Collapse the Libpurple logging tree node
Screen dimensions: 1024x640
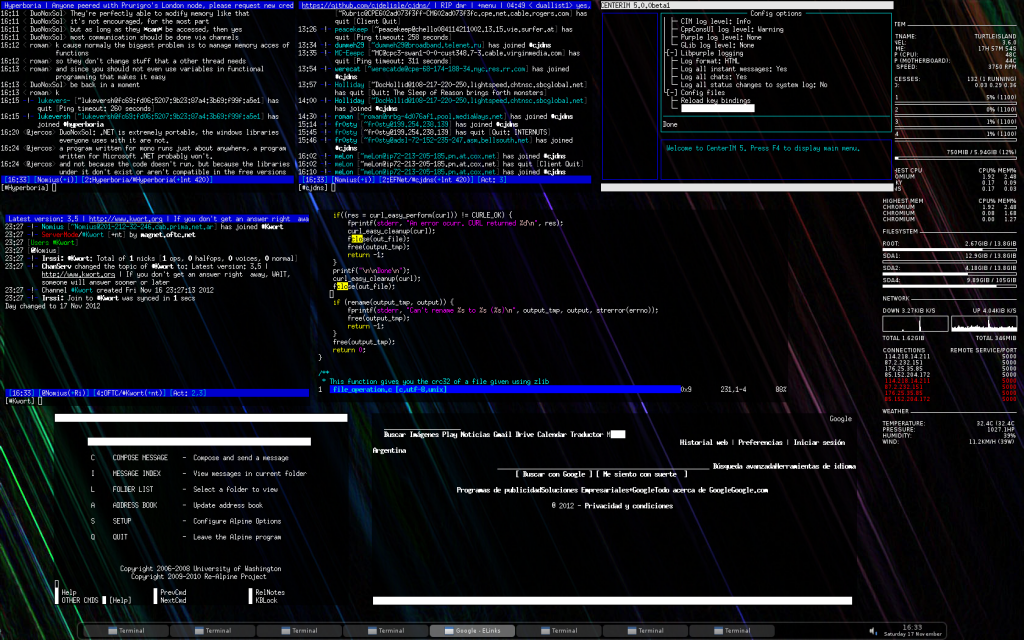[670, 52]
